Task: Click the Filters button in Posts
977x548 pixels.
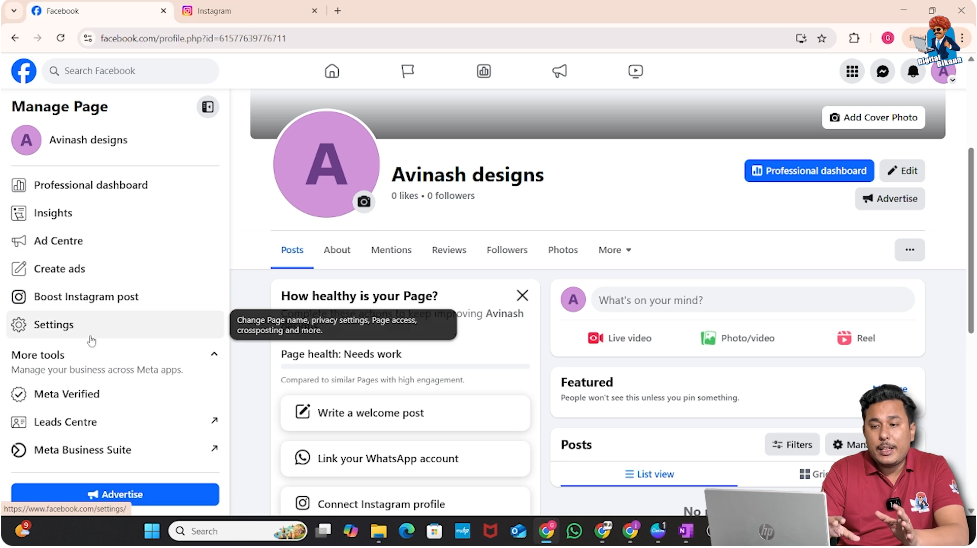Action: 792,445
